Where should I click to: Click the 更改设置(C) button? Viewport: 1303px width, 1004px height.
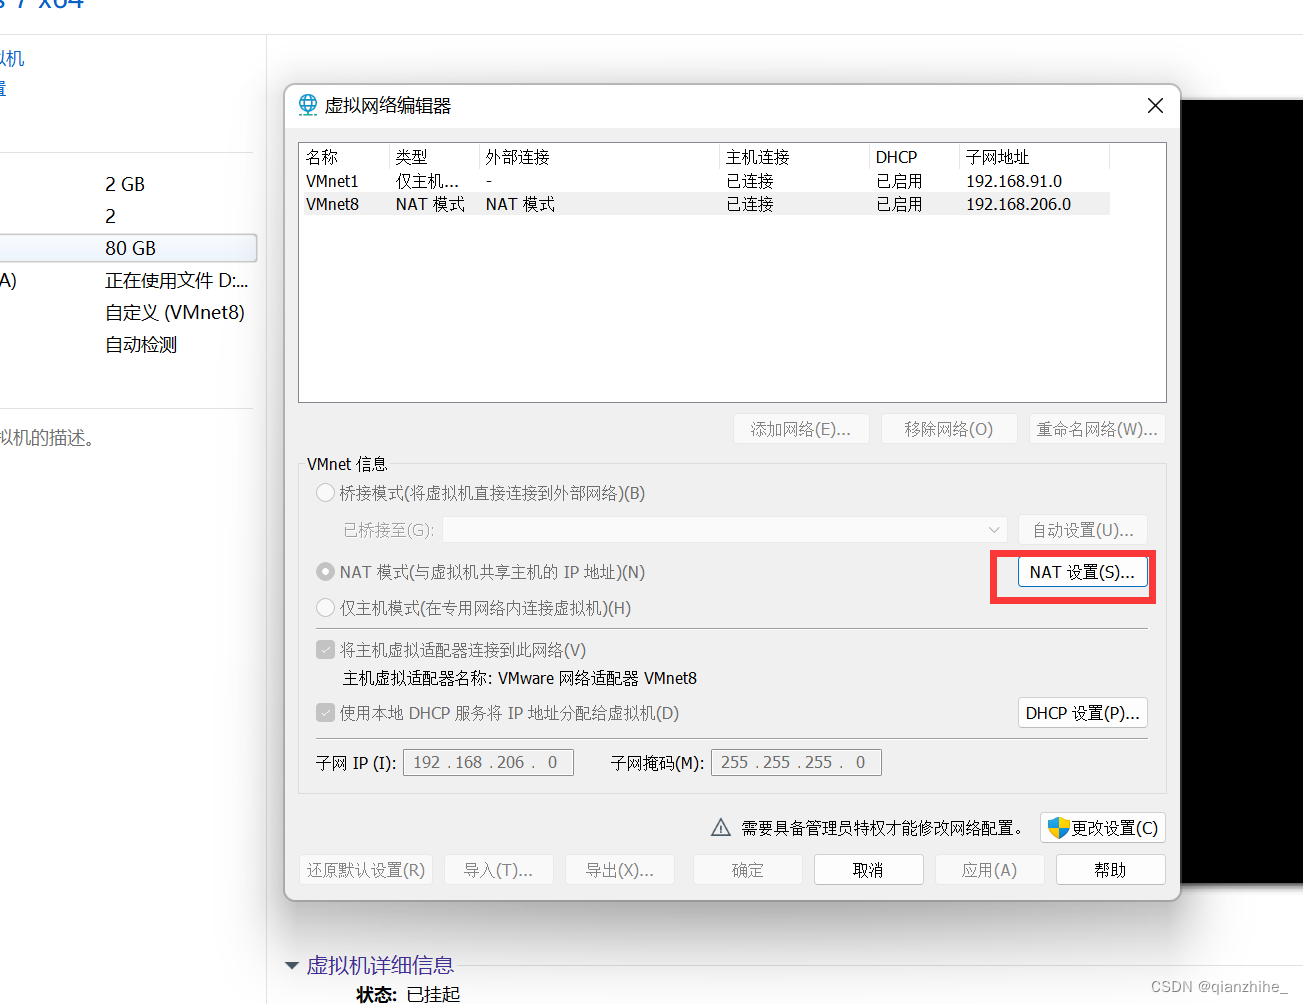pos(1103,828)
